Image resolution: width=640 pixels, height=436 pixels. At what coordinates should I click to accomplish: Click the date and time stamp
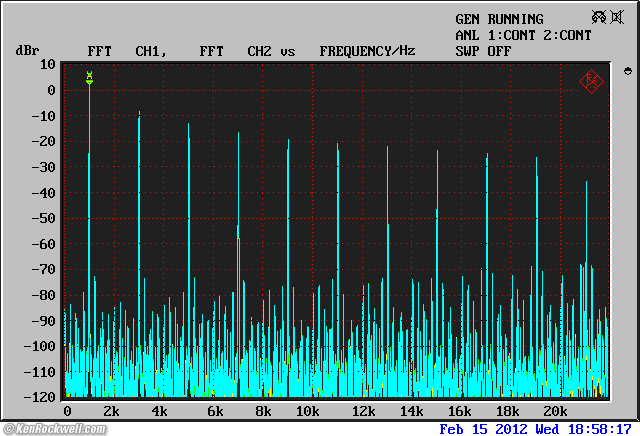point(536,429)
